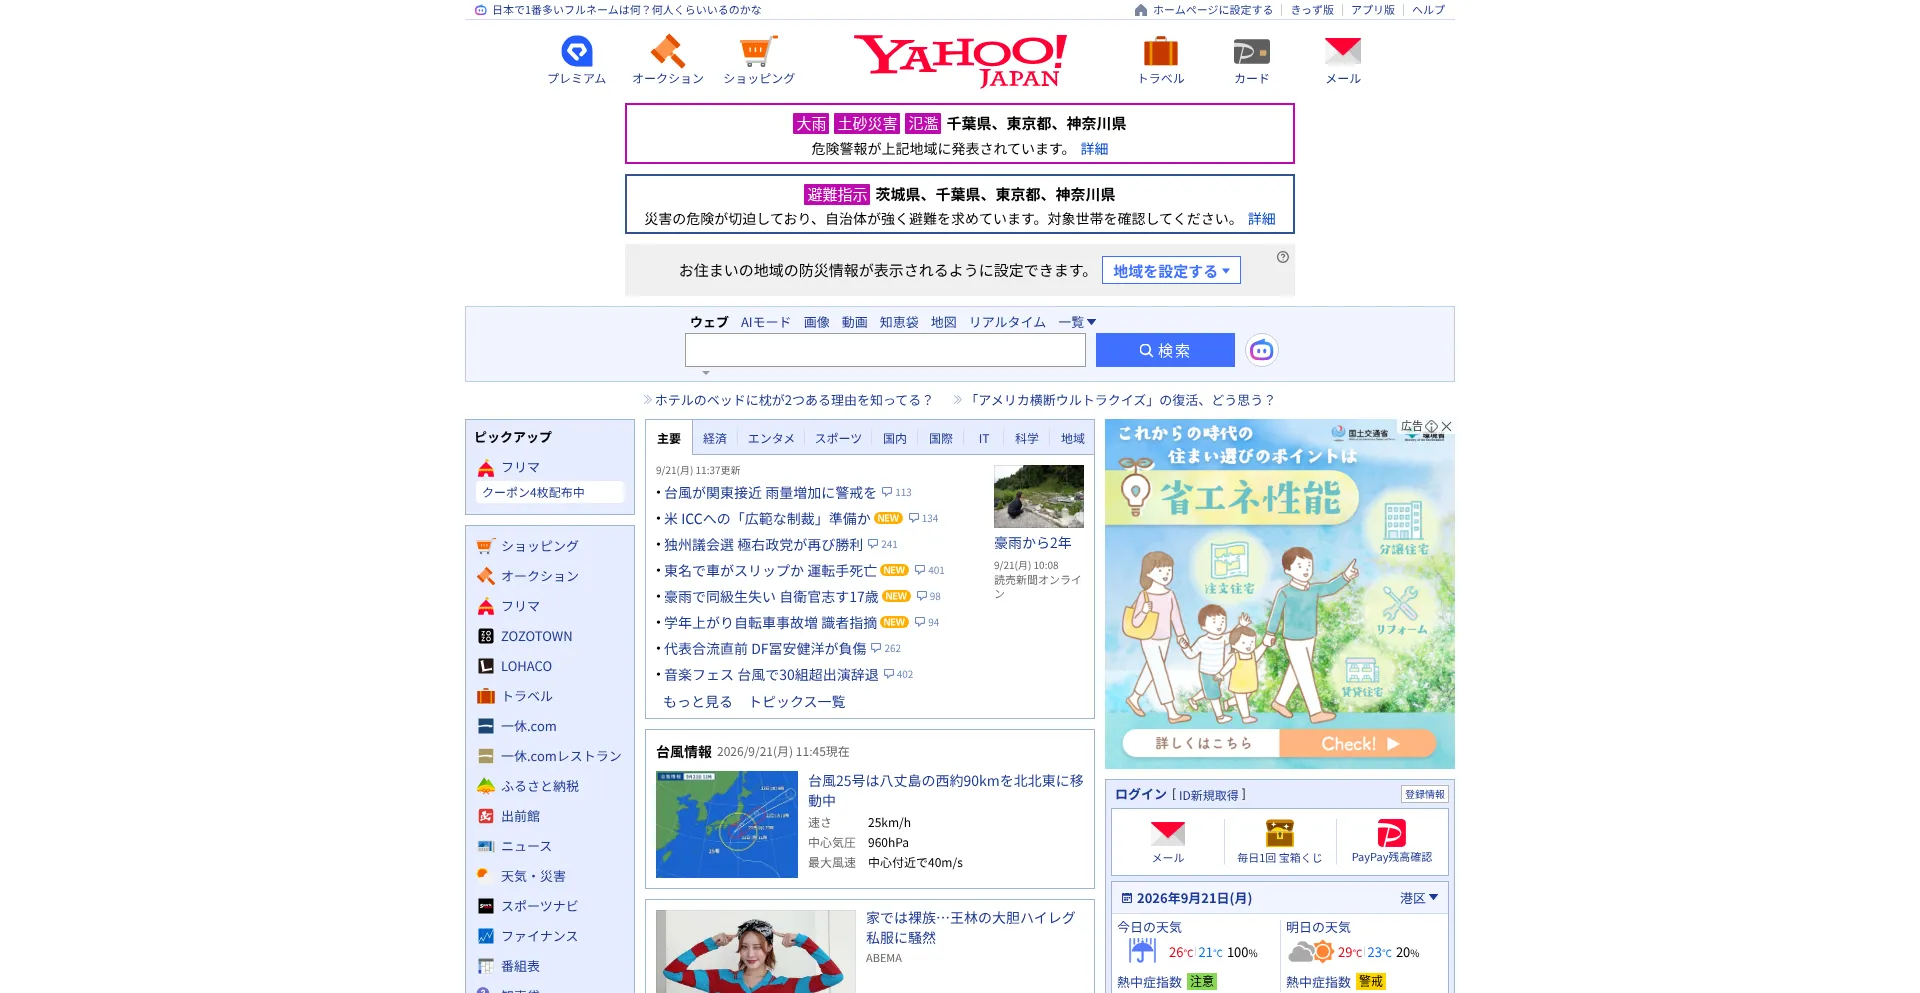1920x993 pixels.
Task: Close the advertisement with X icon
Action: point(1446,426)
